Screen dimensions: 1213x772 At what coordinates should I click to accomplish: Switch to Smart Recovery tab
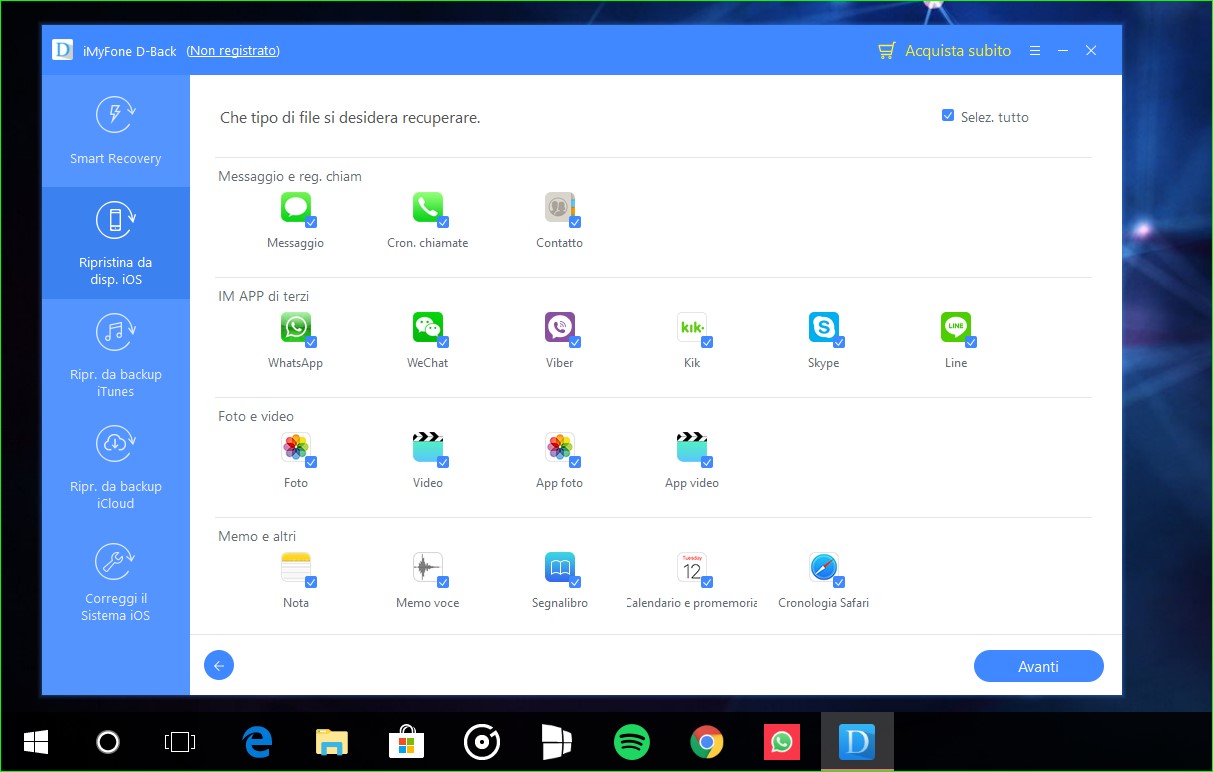coord(116,131)
